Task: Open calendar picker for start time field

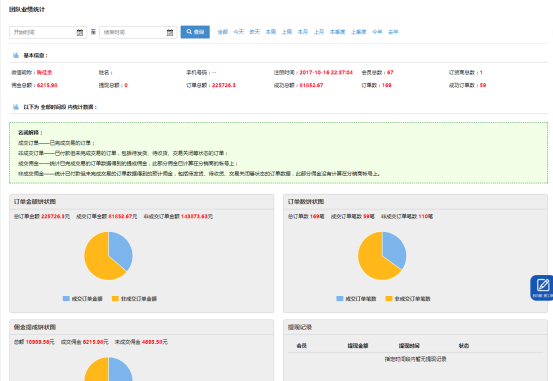Action: pos(80,32)
